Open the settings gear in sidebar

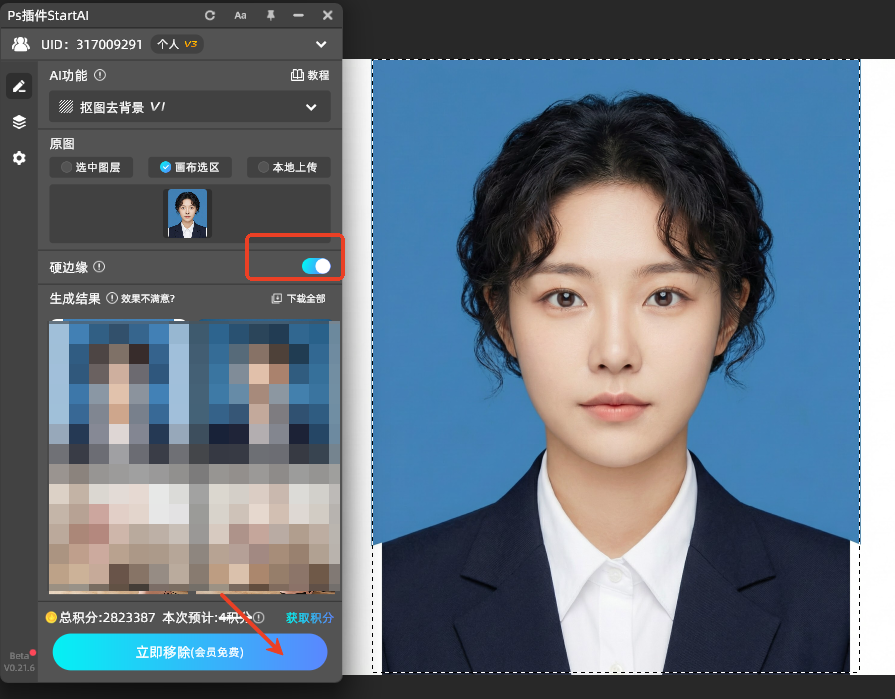19,158
